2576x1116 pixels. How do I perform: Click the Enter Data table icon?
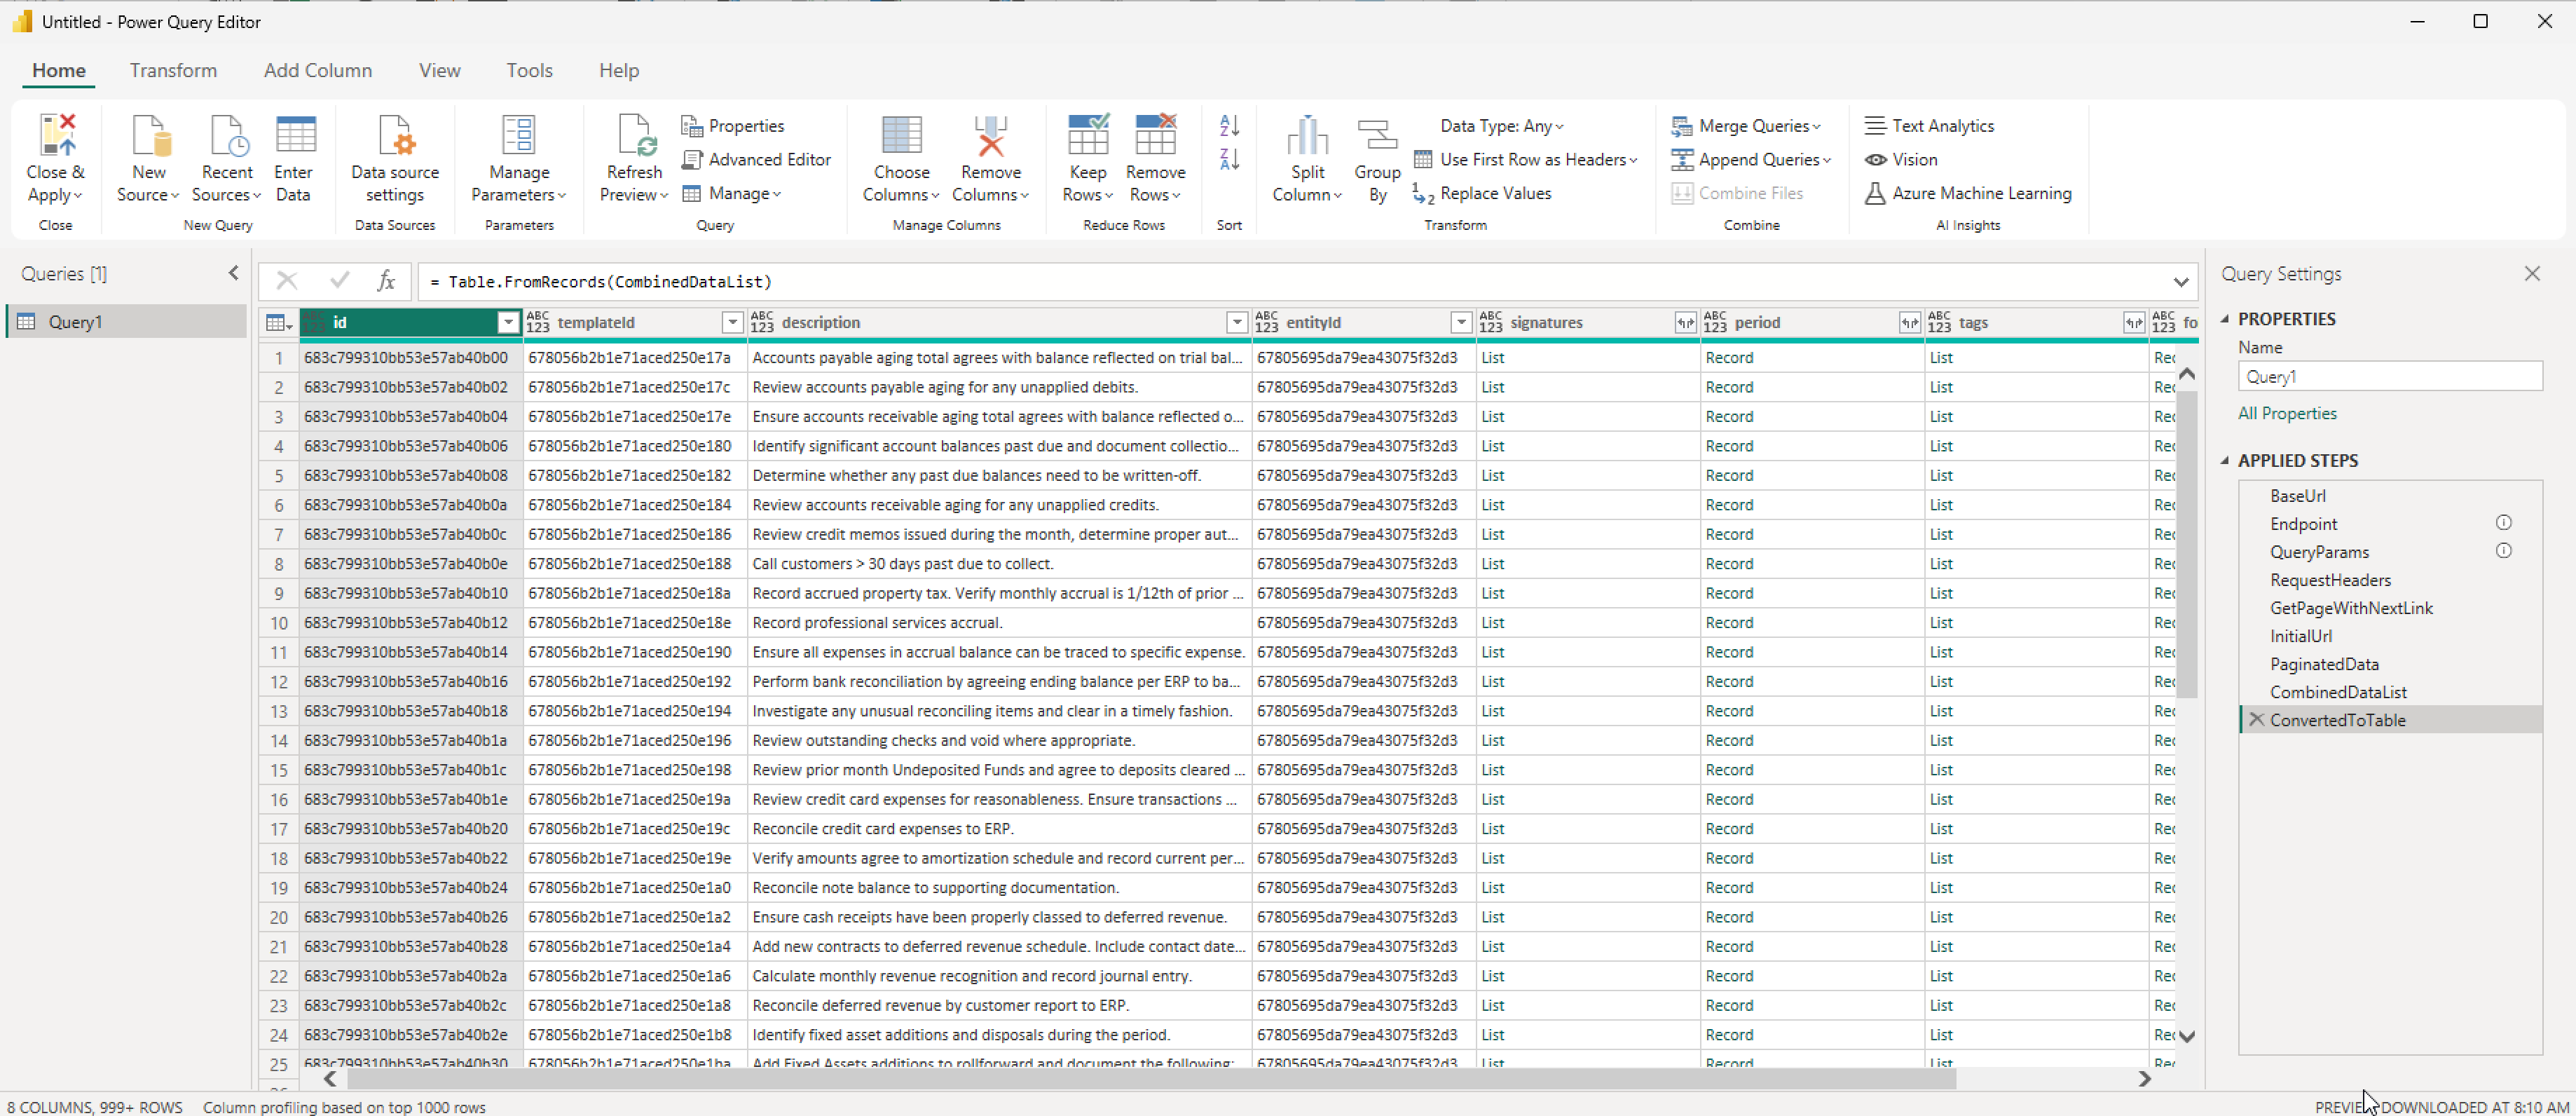point(294,135)
